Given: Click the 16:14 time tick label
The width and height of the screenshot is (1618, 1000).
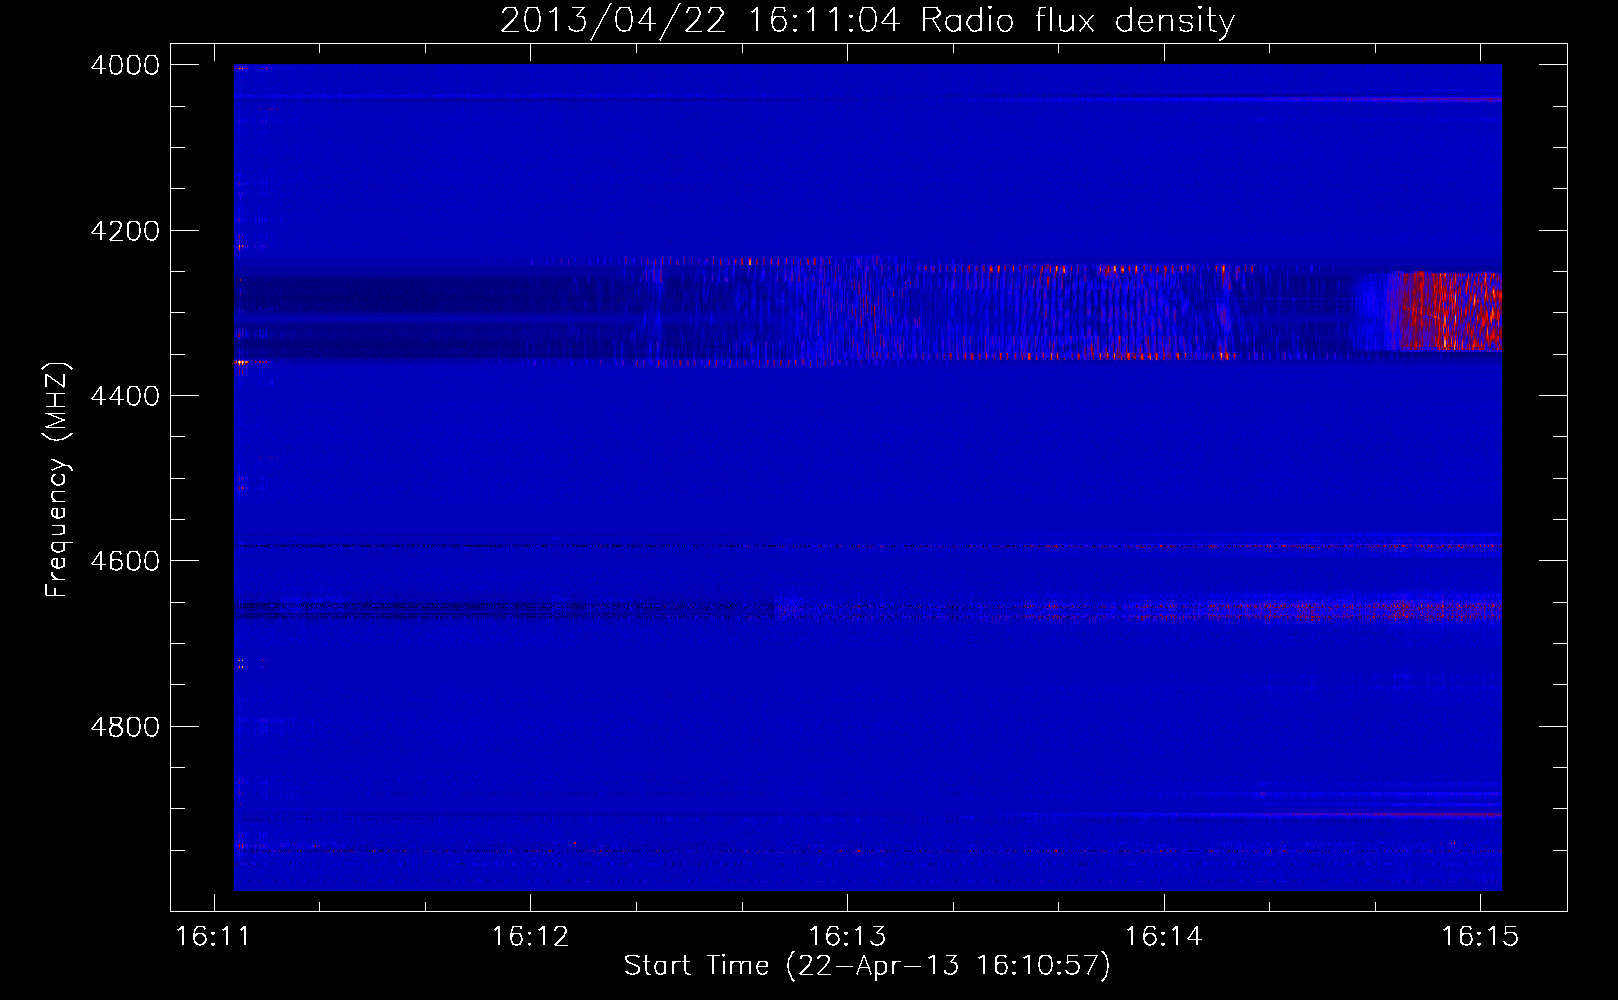Looking at the screenshot, I should coord(1164,937).
